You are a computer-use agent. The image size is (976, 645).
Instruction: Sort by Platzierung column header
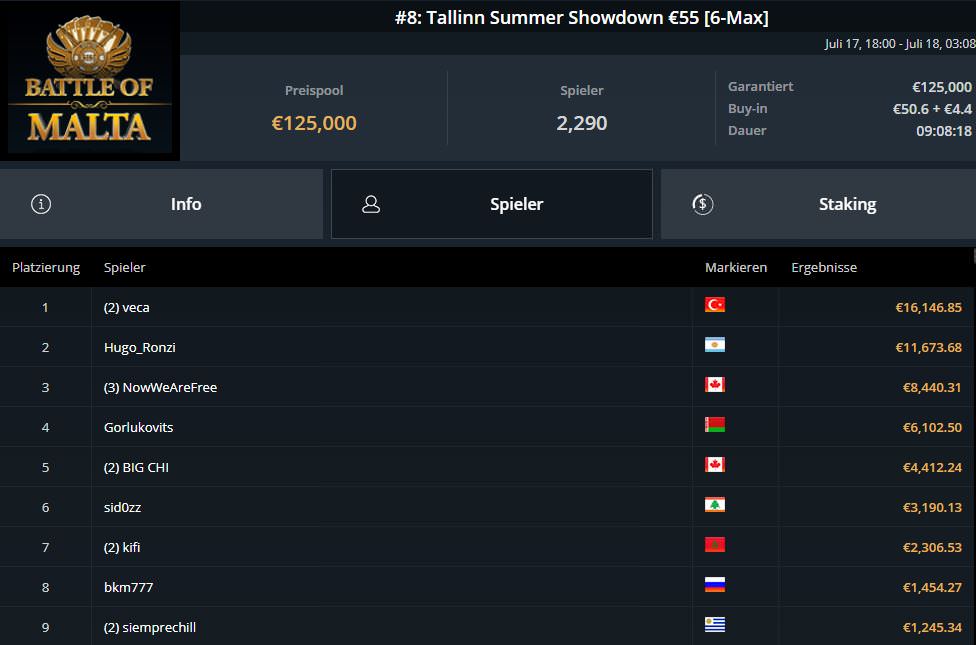(46, 267)
